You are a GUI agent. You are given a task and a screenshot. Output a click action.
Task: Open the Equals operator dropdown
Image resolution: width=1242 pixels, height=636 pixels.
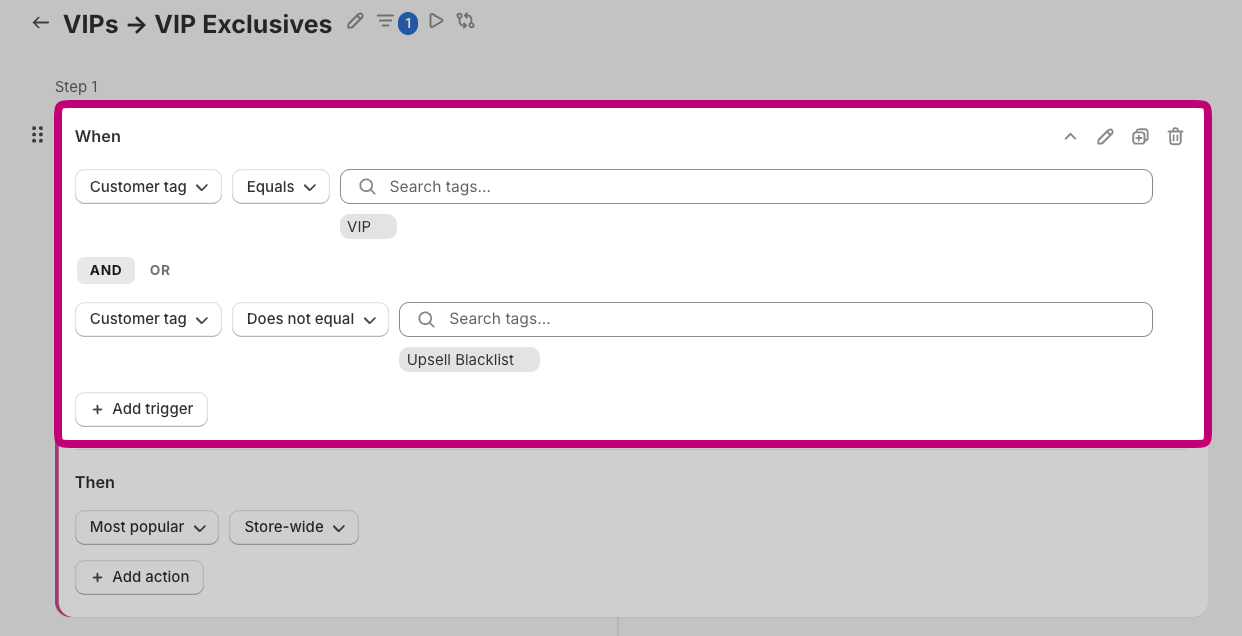pos(281,187)
